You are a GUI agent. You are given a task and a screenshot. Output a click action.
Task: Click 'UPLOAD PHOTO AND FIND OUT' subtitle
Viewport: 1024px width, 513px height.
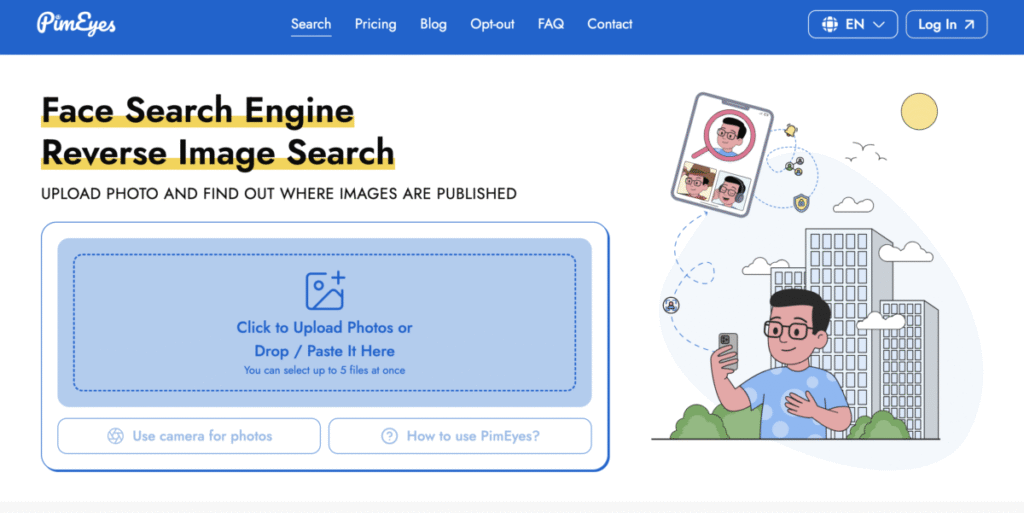[x=279, y=194]
